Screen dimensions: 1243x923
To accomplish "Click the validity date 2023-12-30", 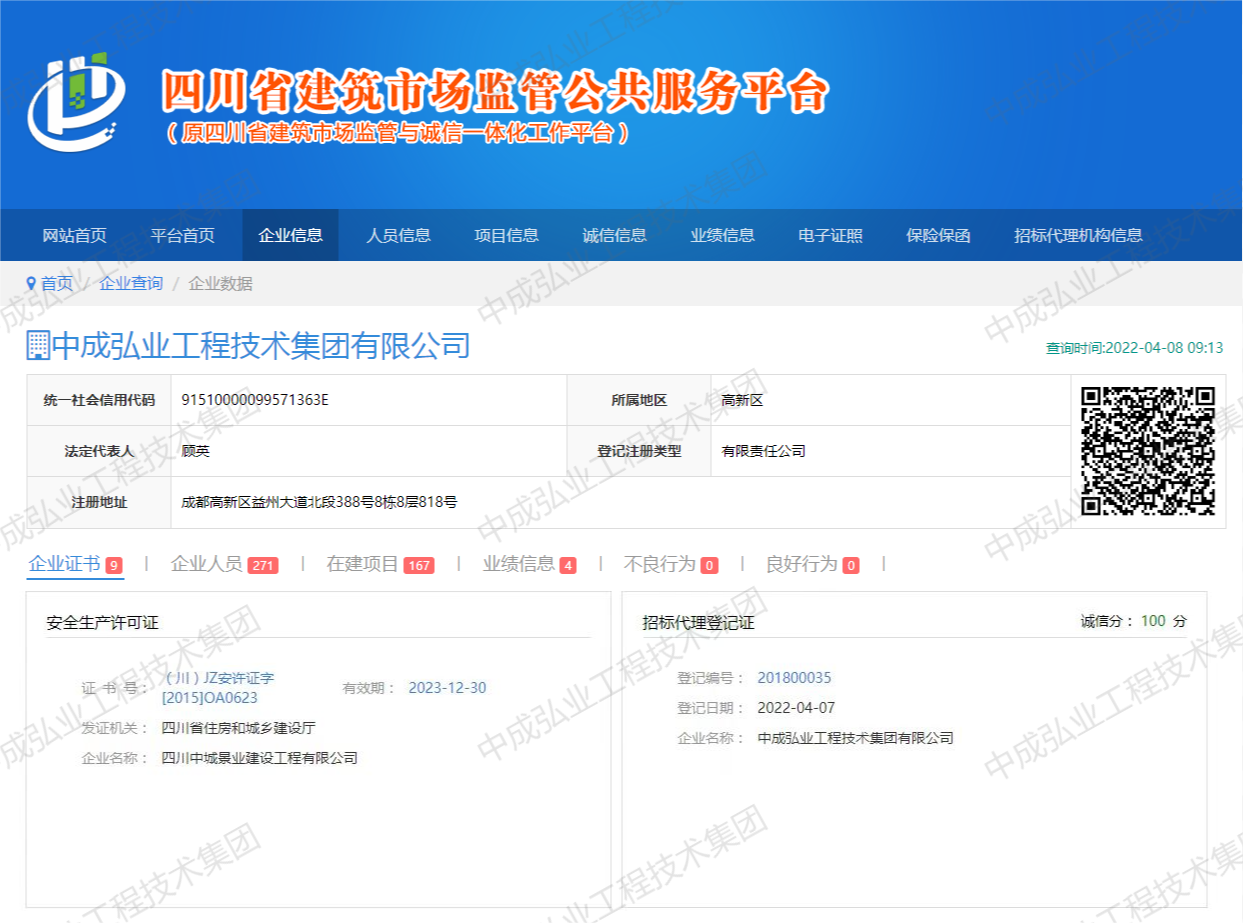I will 447,688.
